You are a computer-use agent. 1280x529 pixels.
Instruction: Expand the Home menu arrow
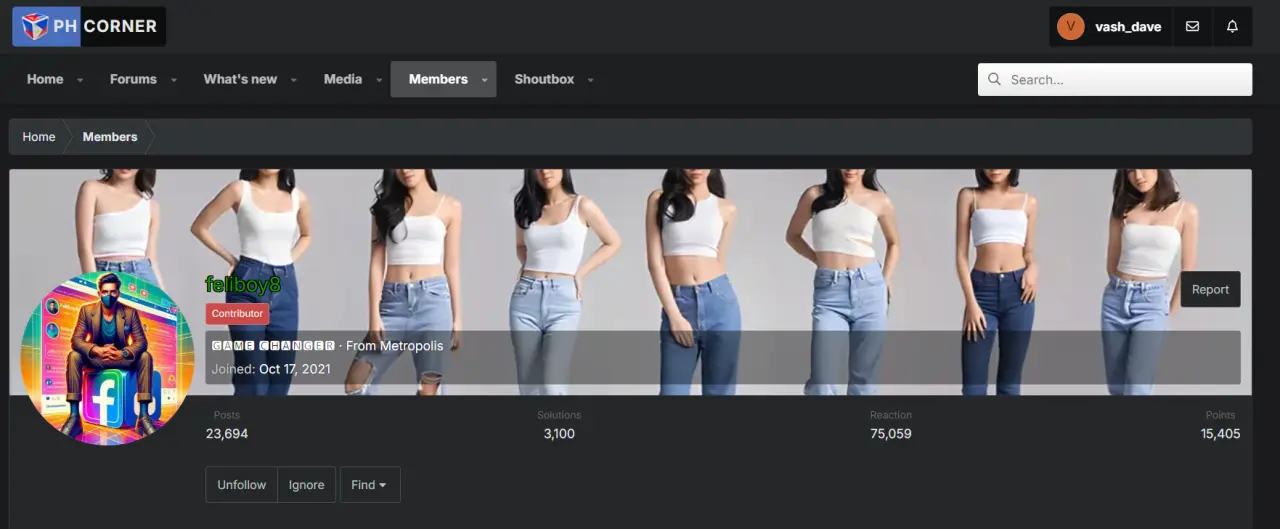(x=80, y=80)
